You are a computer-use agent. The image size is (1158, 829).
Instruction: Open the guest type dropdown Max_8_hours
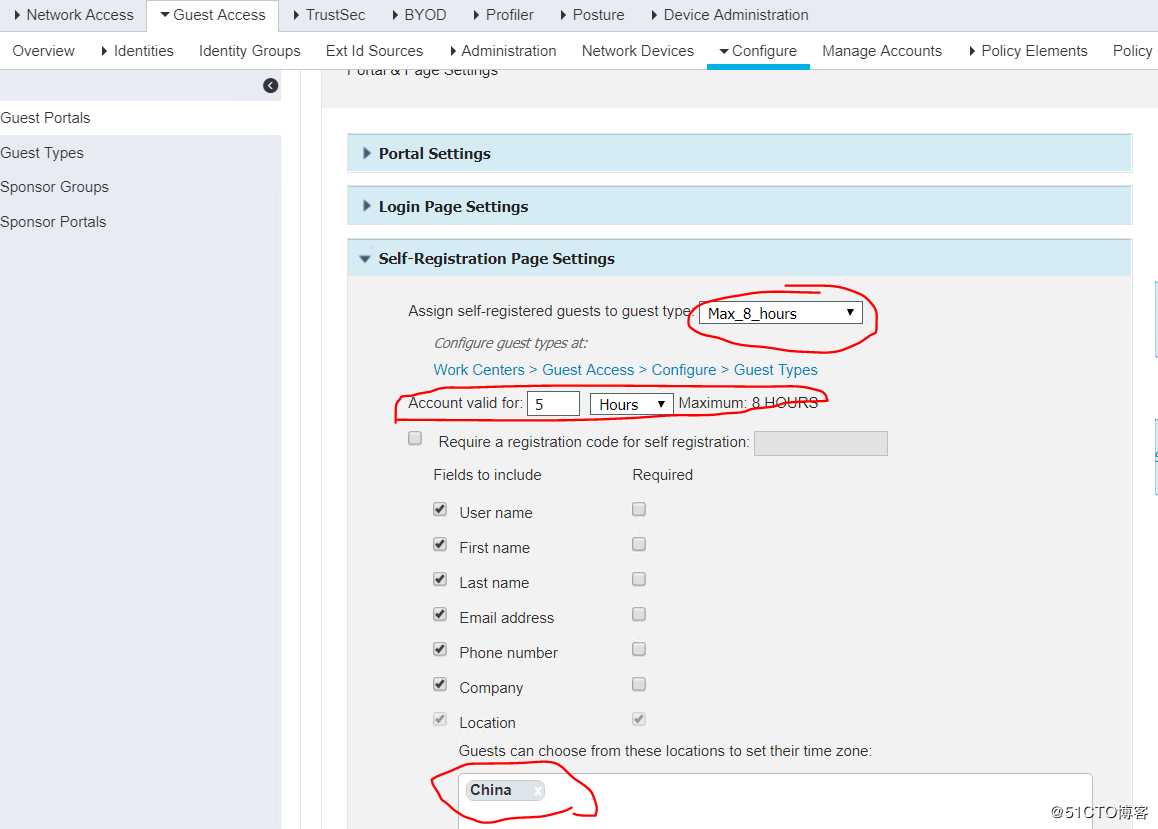click(781, 313)
